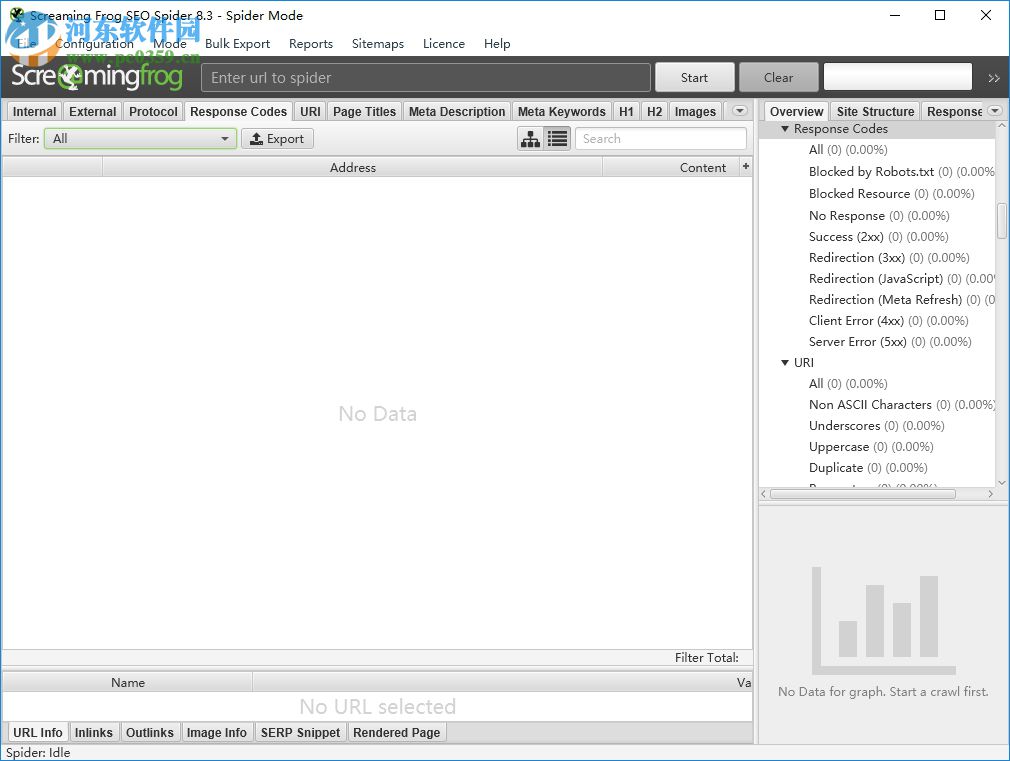The height and width of the screenshot is (761, 1010).
Task: Open the Rendered Page bottom tab
Action: [x=396, y=733]
